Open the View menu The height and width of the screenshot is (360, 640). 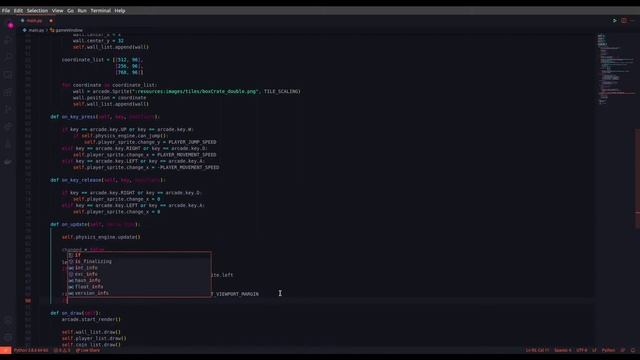[x=58, y=11]
